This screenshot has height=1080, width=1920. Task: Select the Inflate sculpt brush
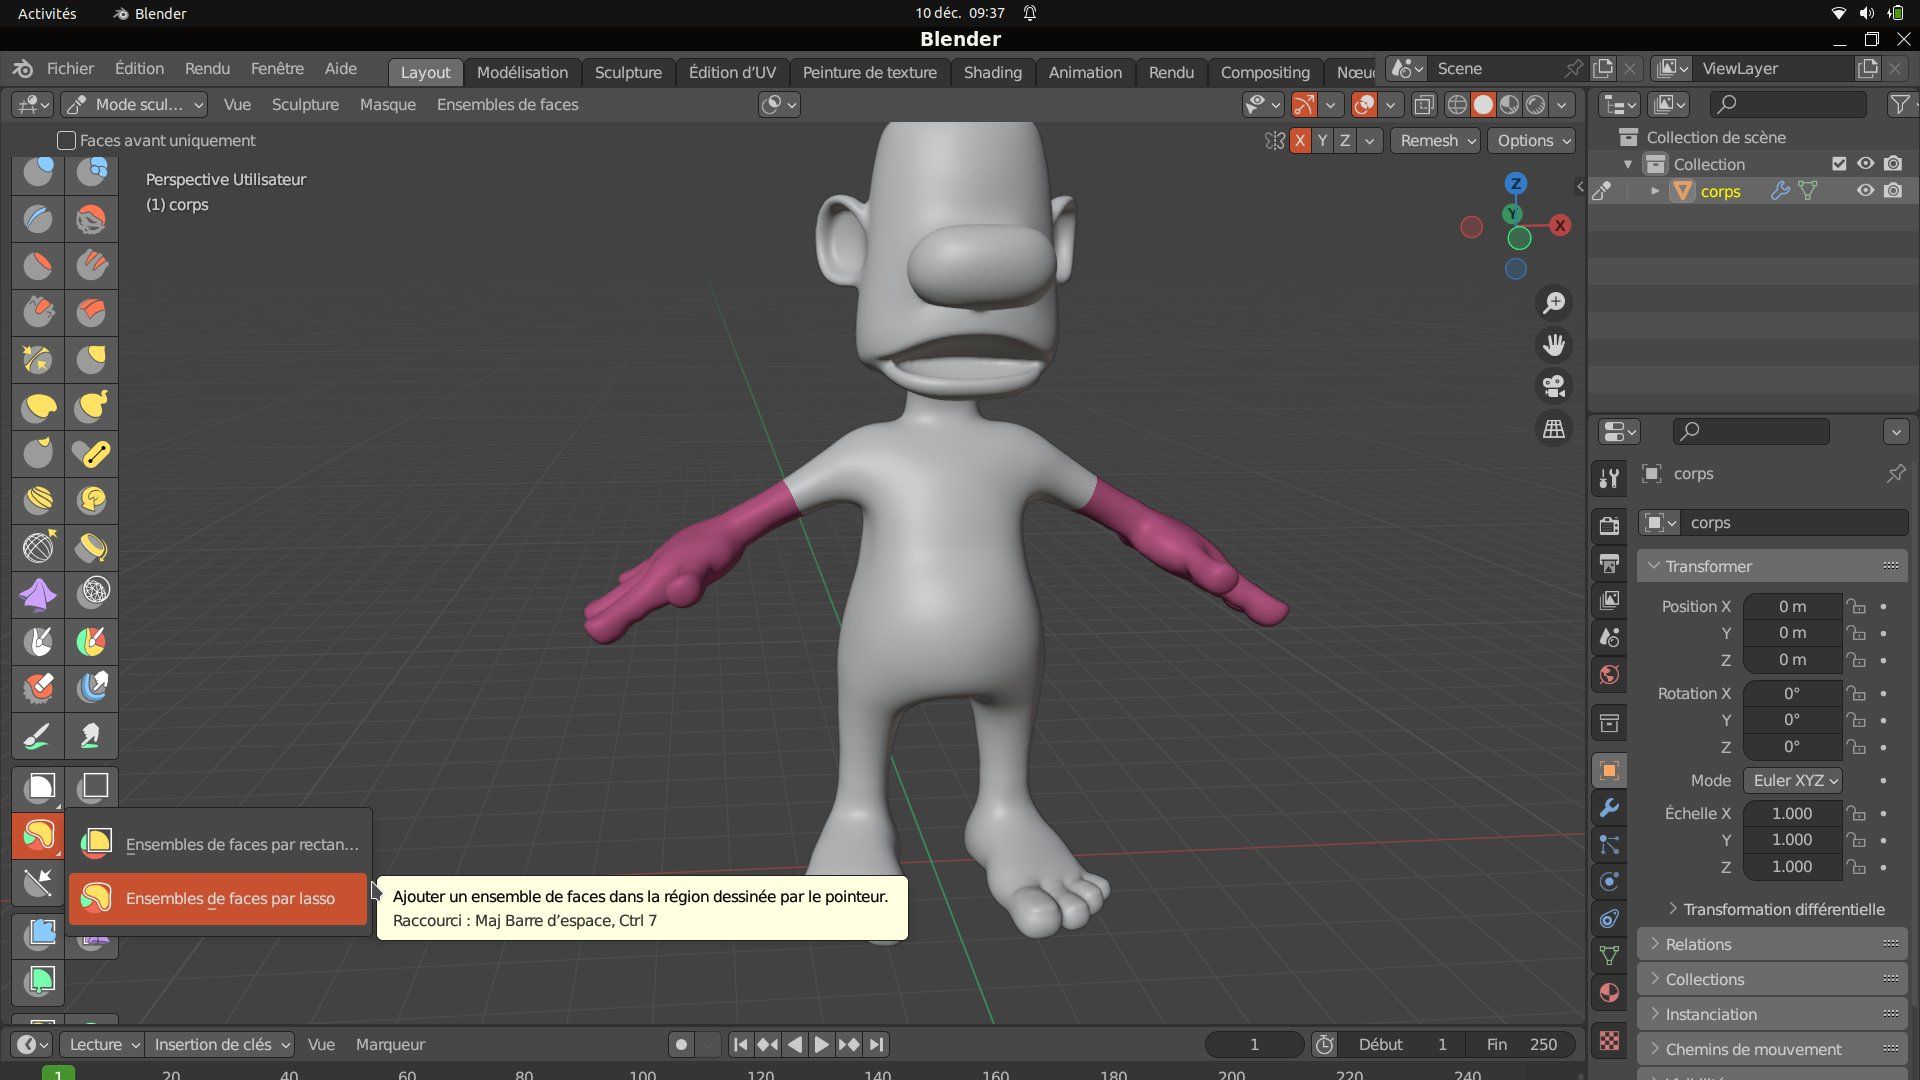[38, 173]
